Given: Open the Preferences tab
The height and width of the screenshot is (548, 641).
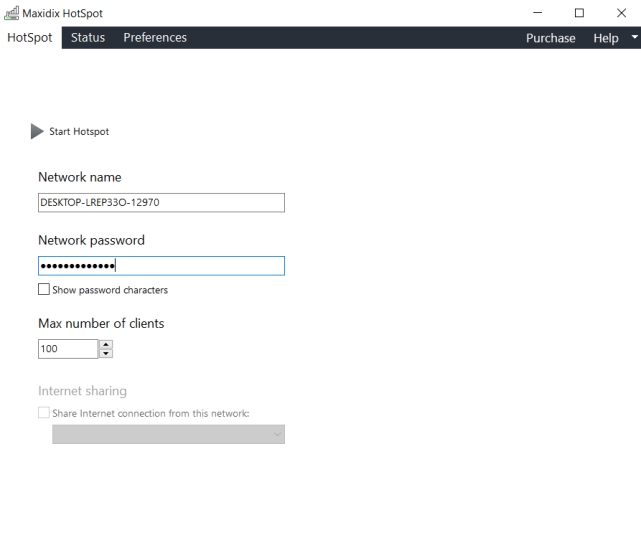Looking at the screenshot, I should coord(155,38).
